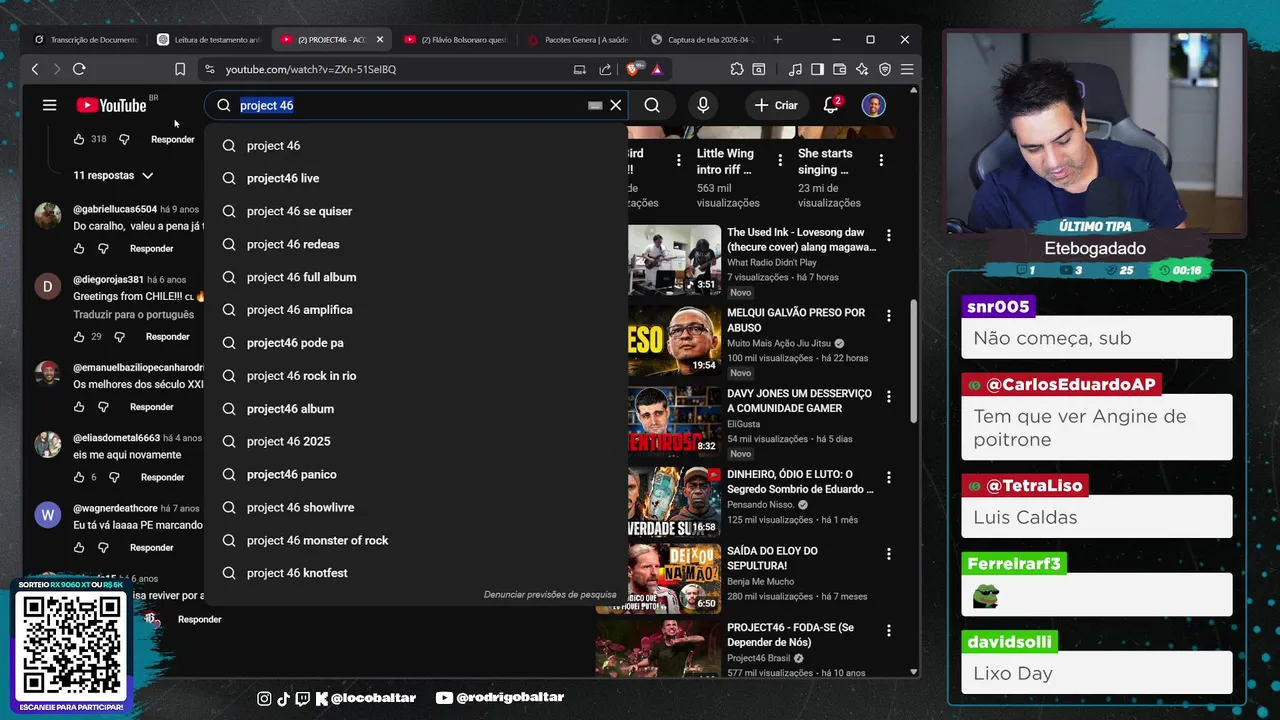1280x720 pixels.
Task: Open the YouTube hamburger guide menu
Action: 49,105
